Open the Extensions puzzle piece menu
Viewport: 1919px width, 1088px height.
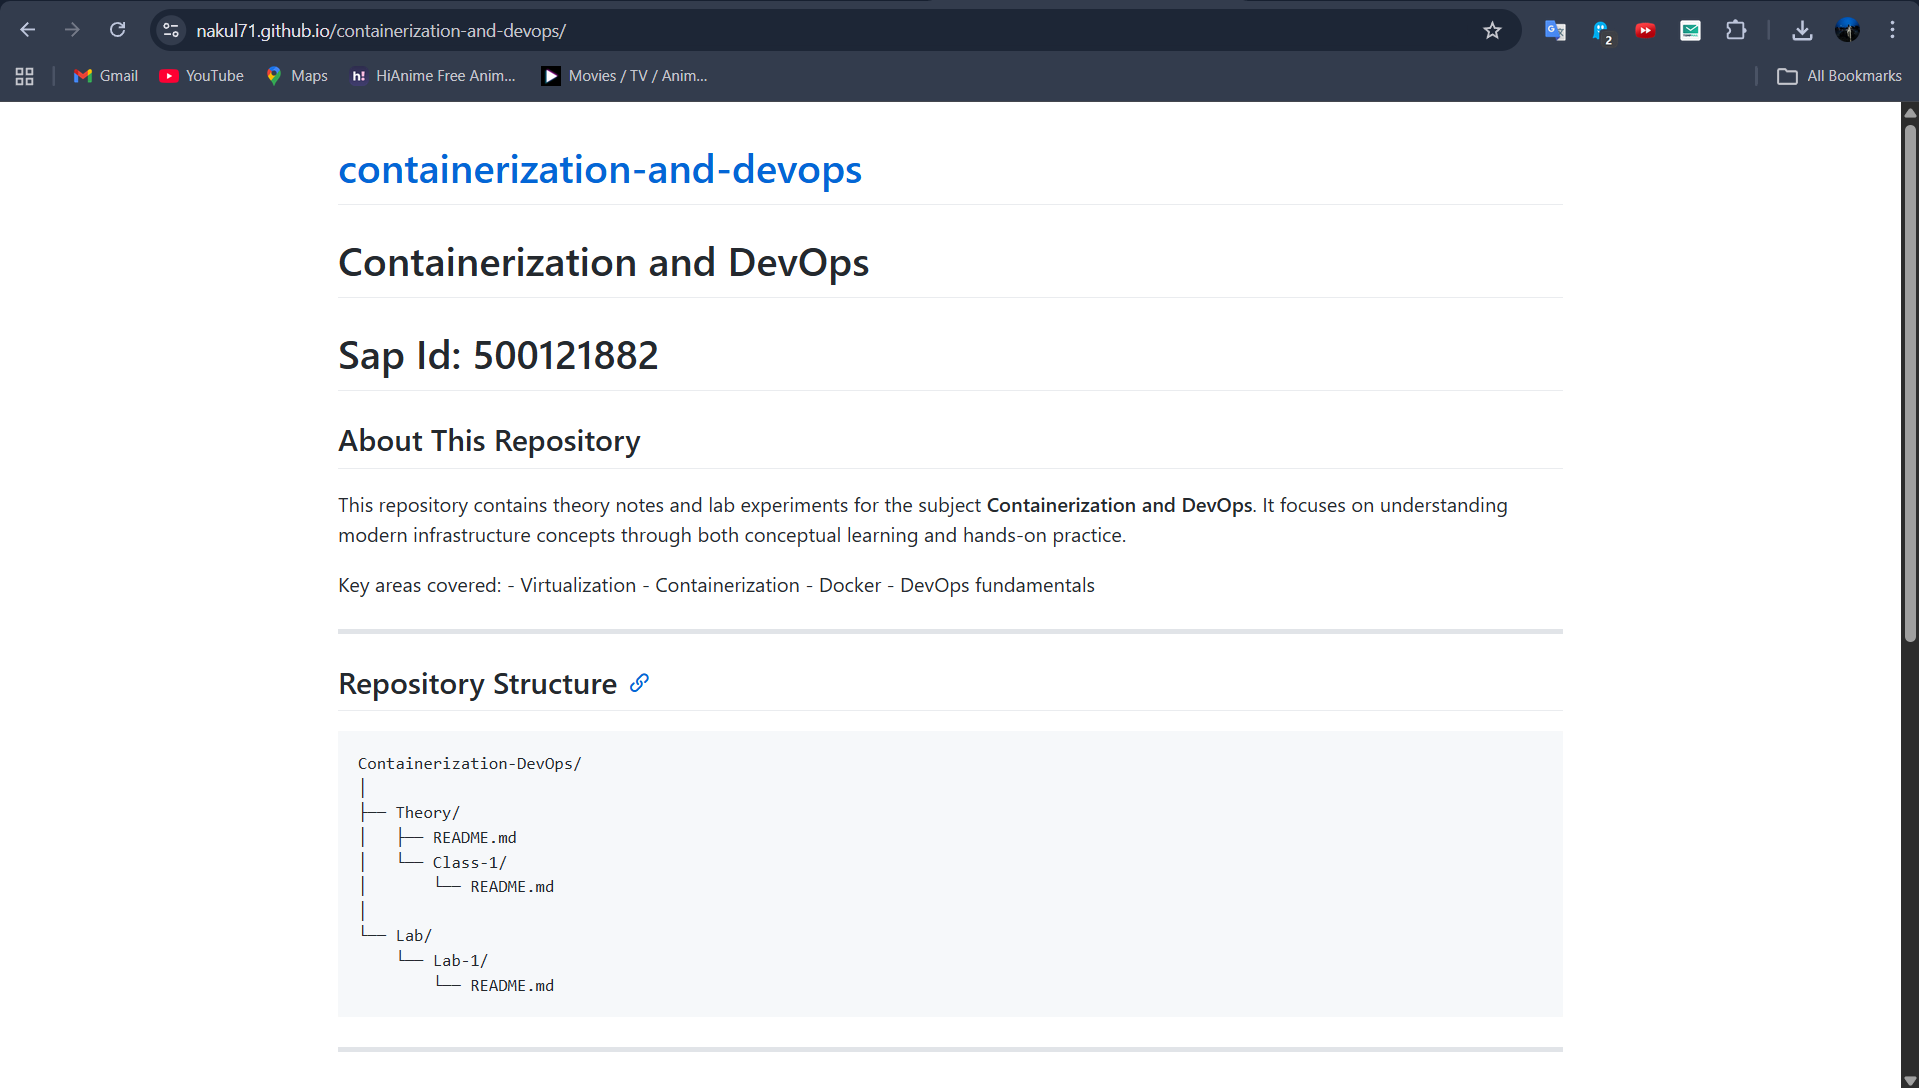pos(1736,30)
